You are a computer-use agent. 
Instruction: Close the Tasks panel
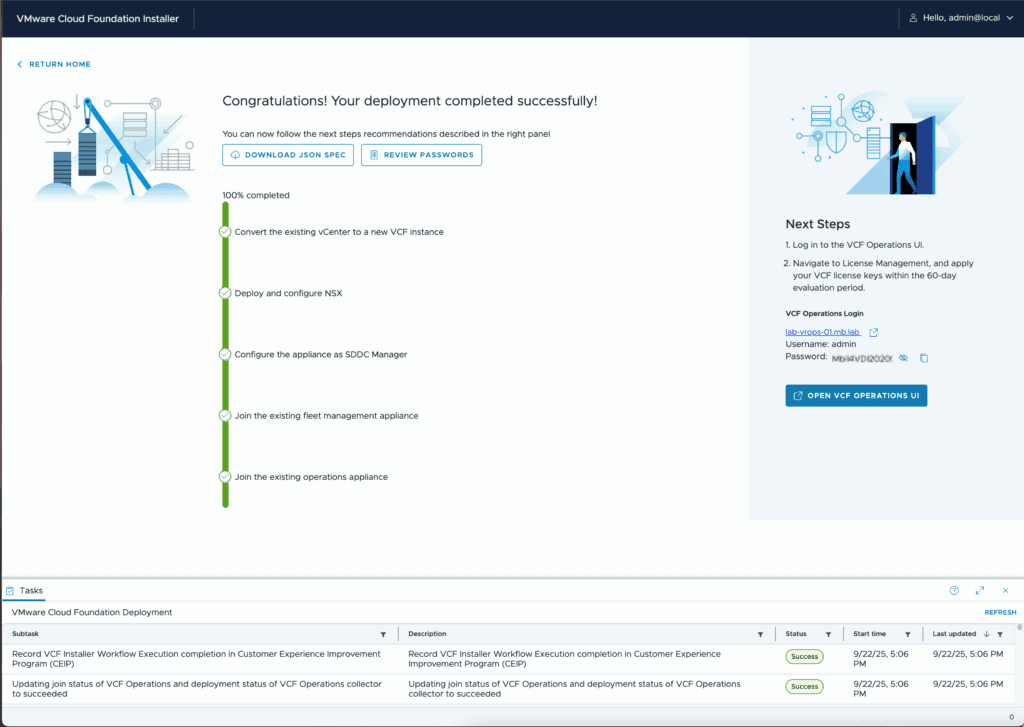point(1006,590)
